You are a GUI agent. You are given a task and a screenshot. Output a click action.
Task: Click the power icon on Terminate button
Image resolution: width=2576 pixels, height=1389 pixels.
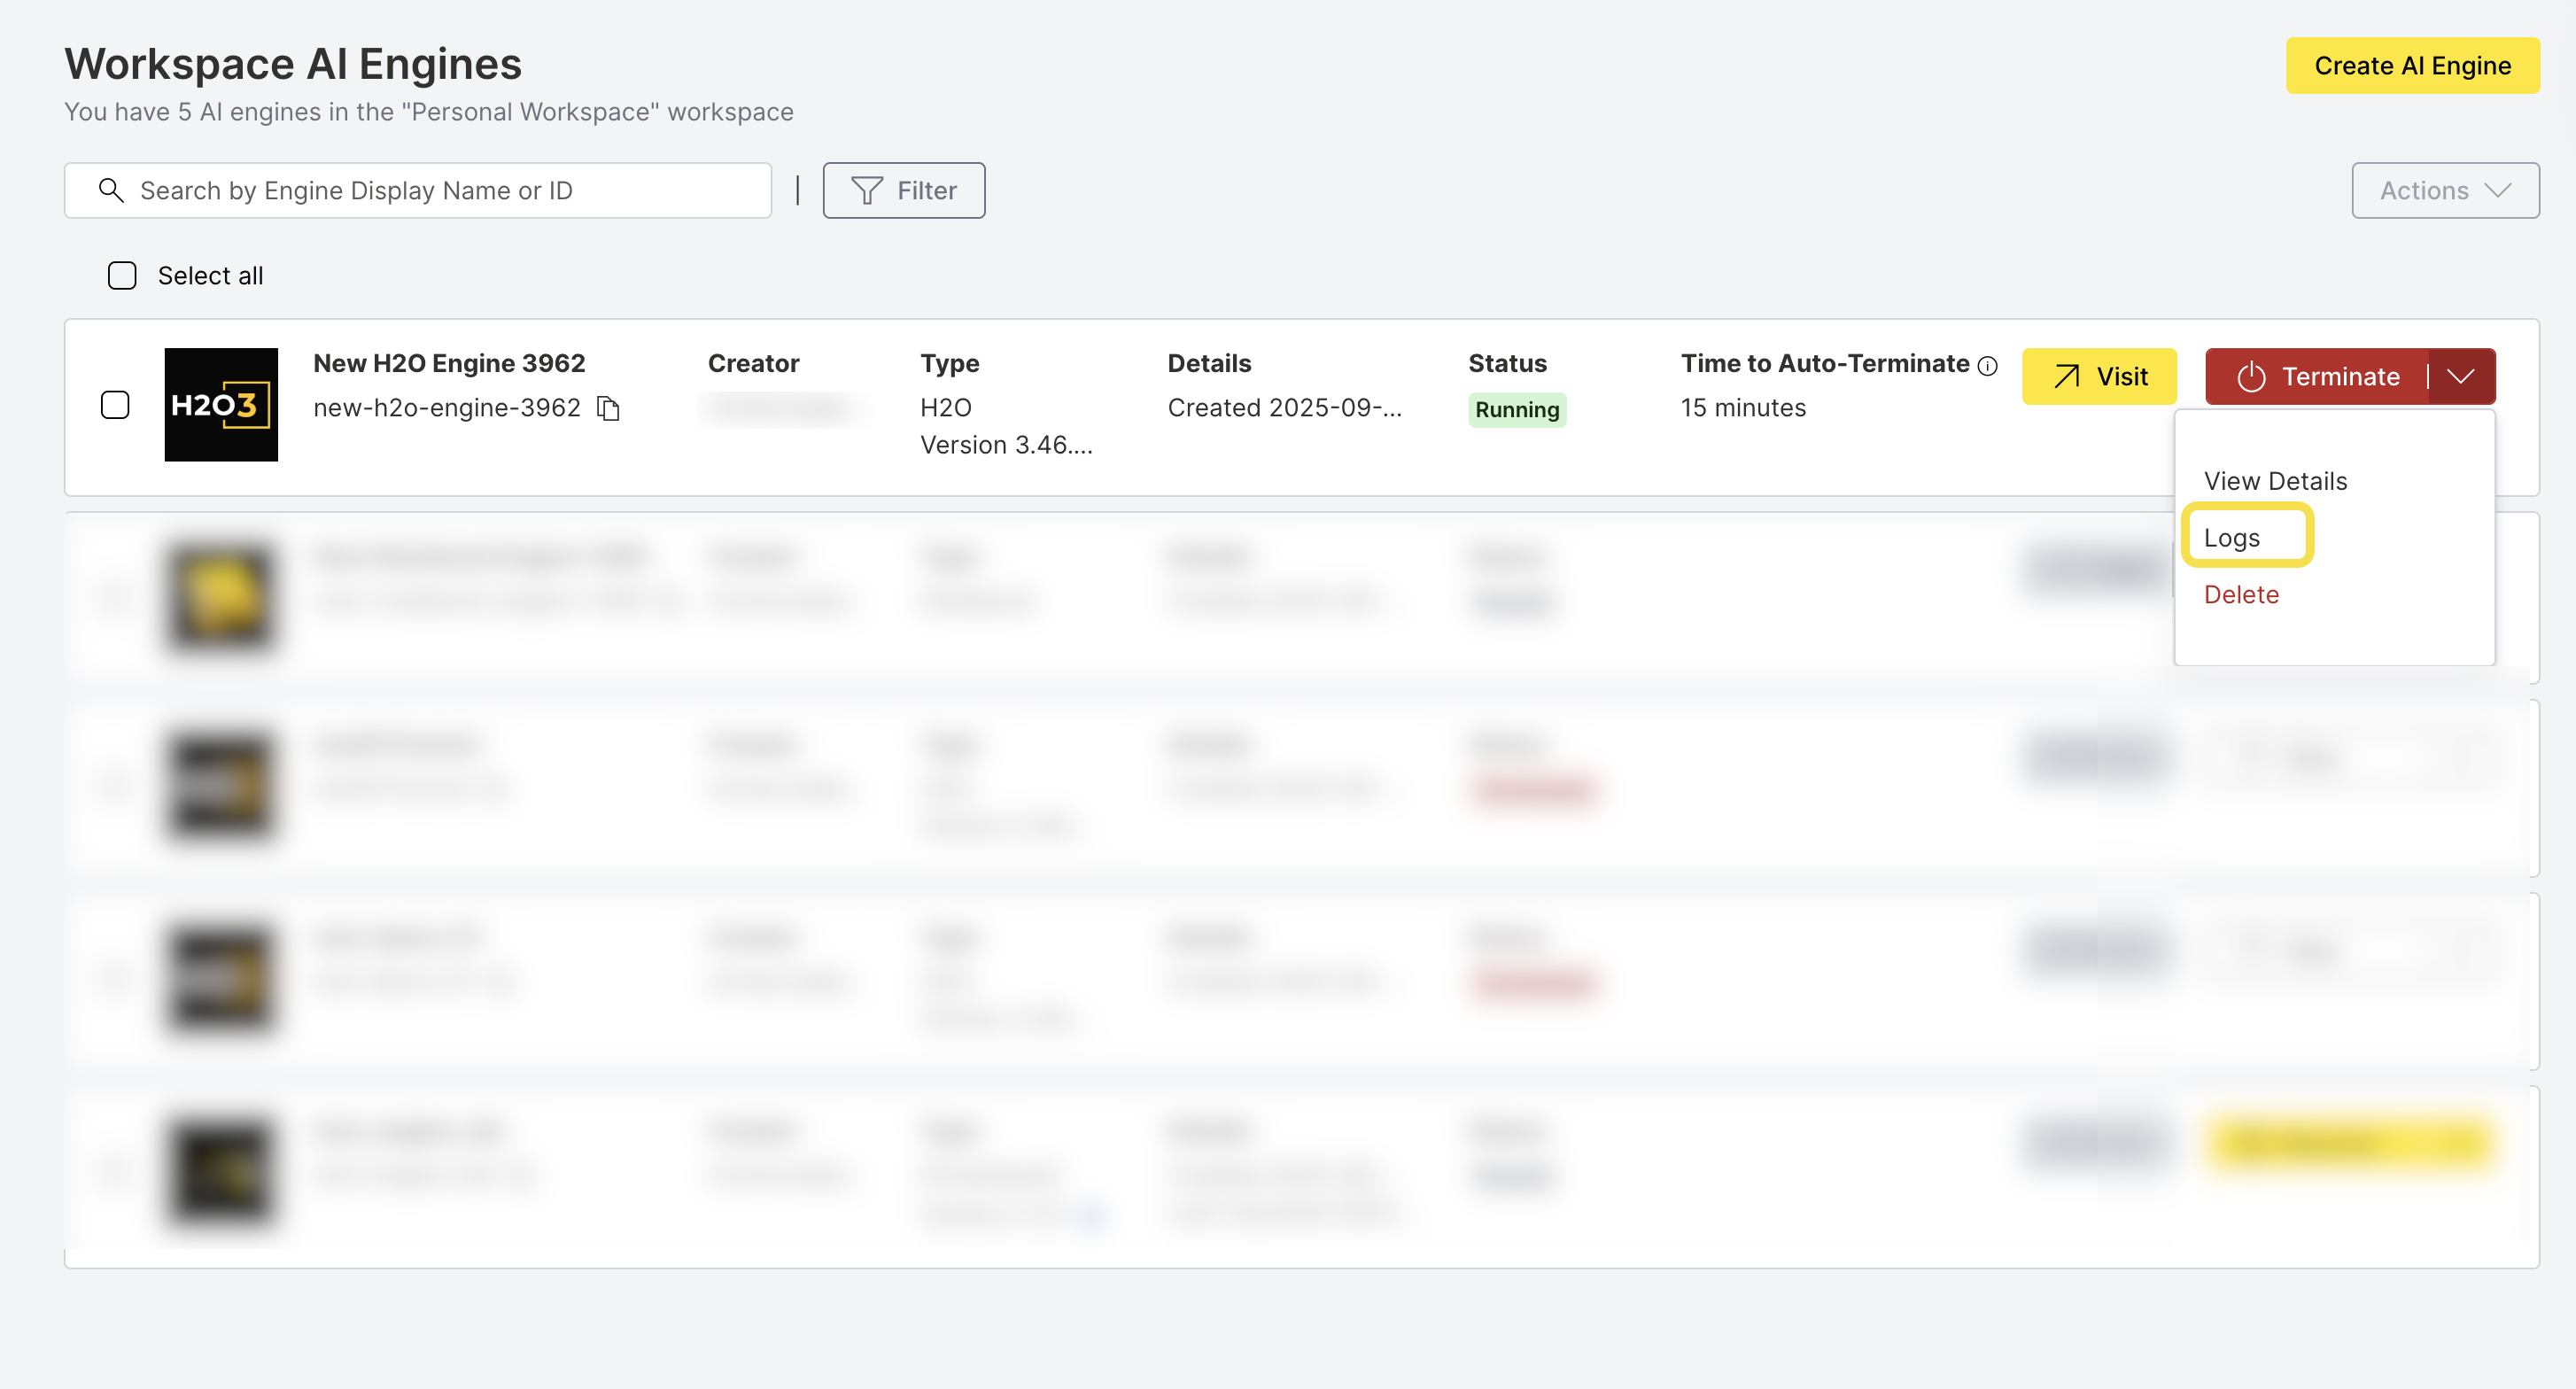point(2251,377)
